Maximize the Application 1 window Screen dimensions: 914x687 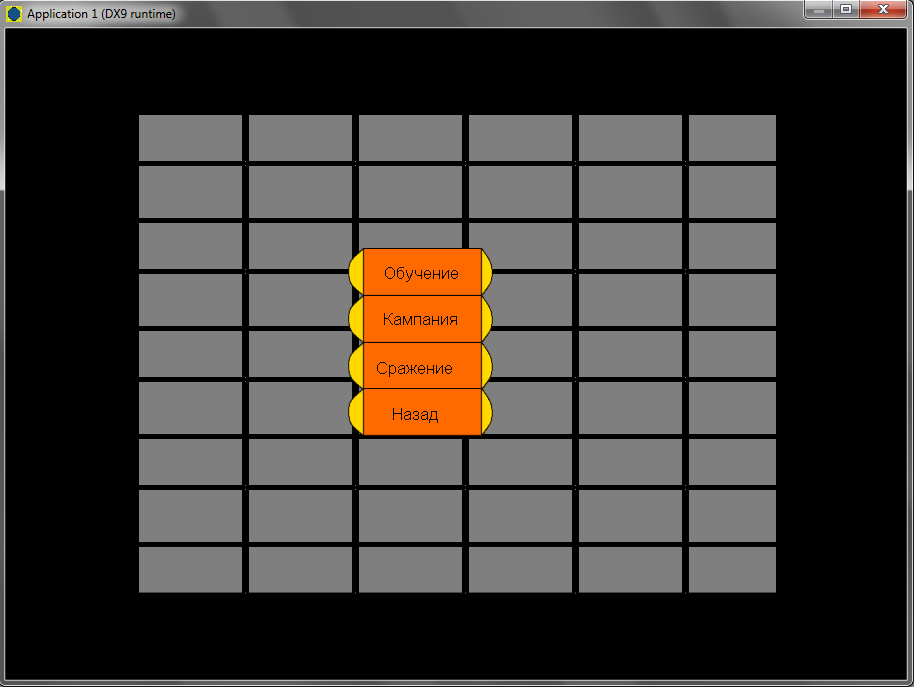[x=846, y=9]
